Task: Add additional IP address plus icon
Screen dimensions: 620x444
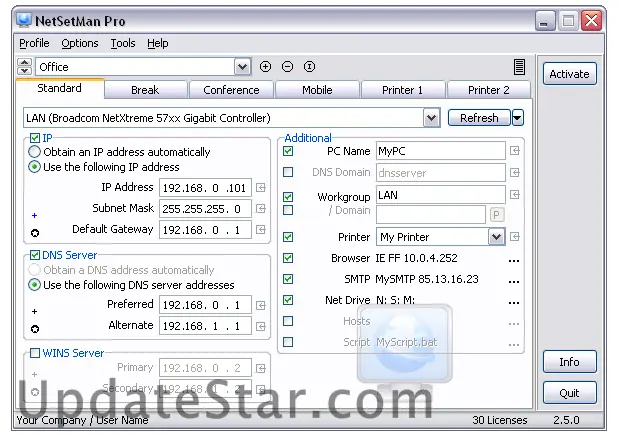Action: (x=34, y=215)
